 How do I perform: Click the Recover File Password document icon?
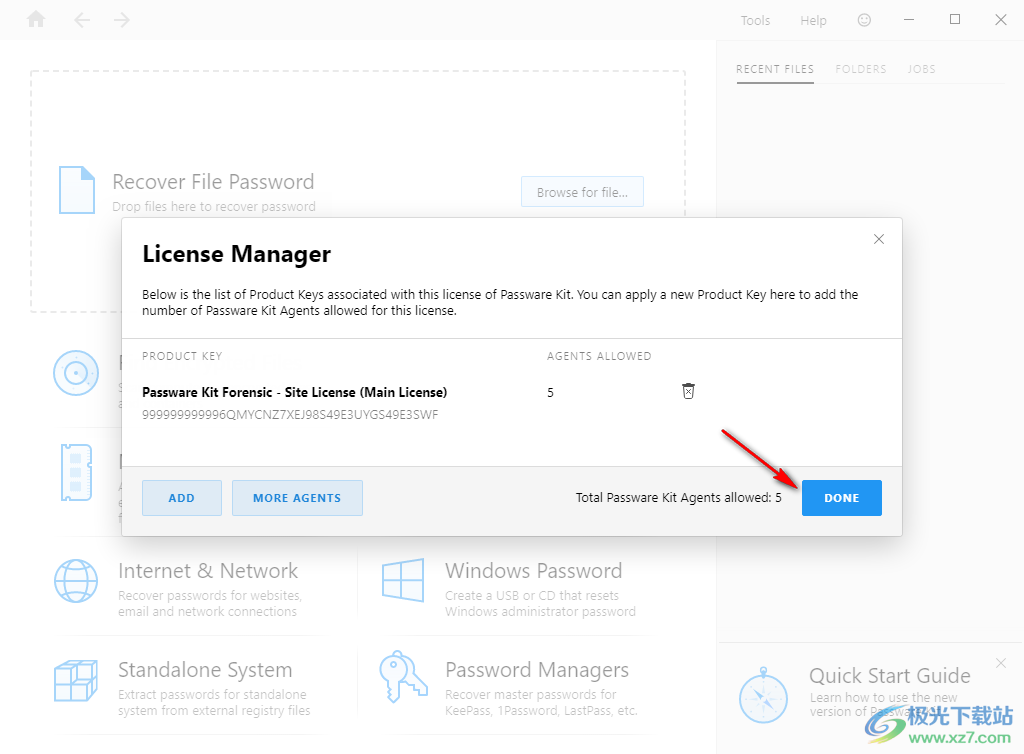coord(77,190)
